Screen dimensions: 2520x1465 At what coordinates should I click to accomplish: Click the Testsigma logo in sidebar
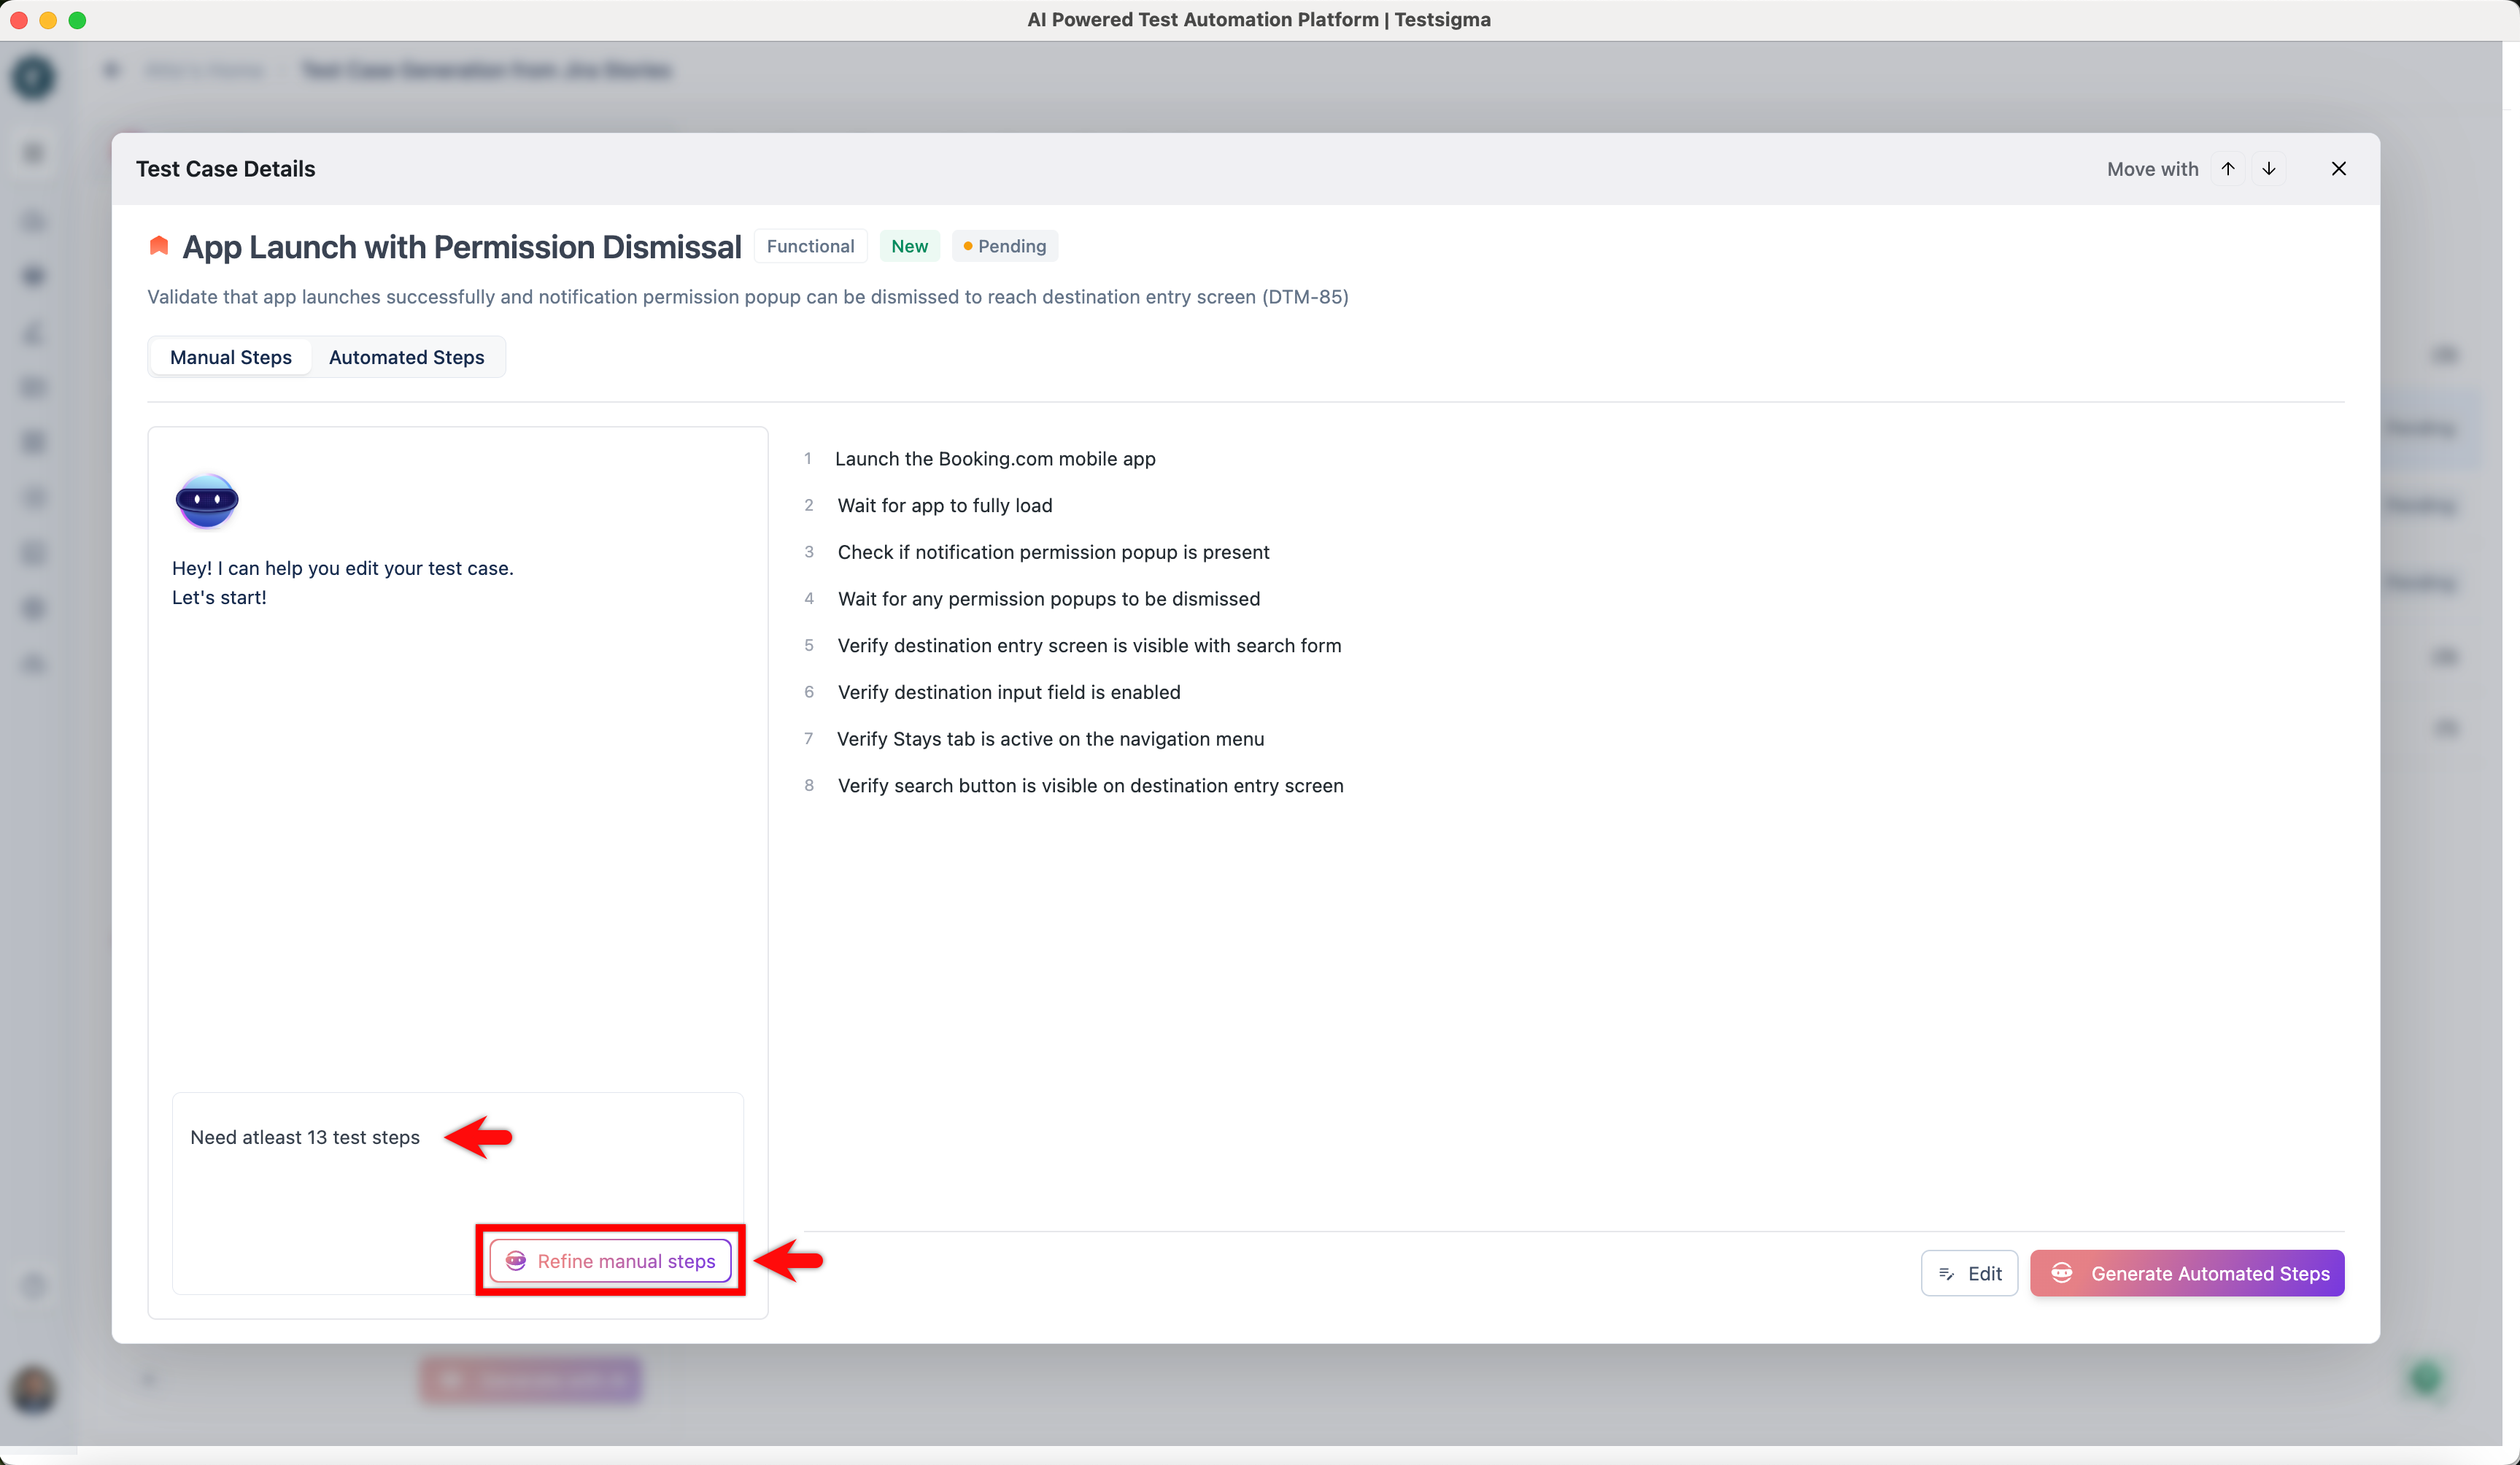33,77
